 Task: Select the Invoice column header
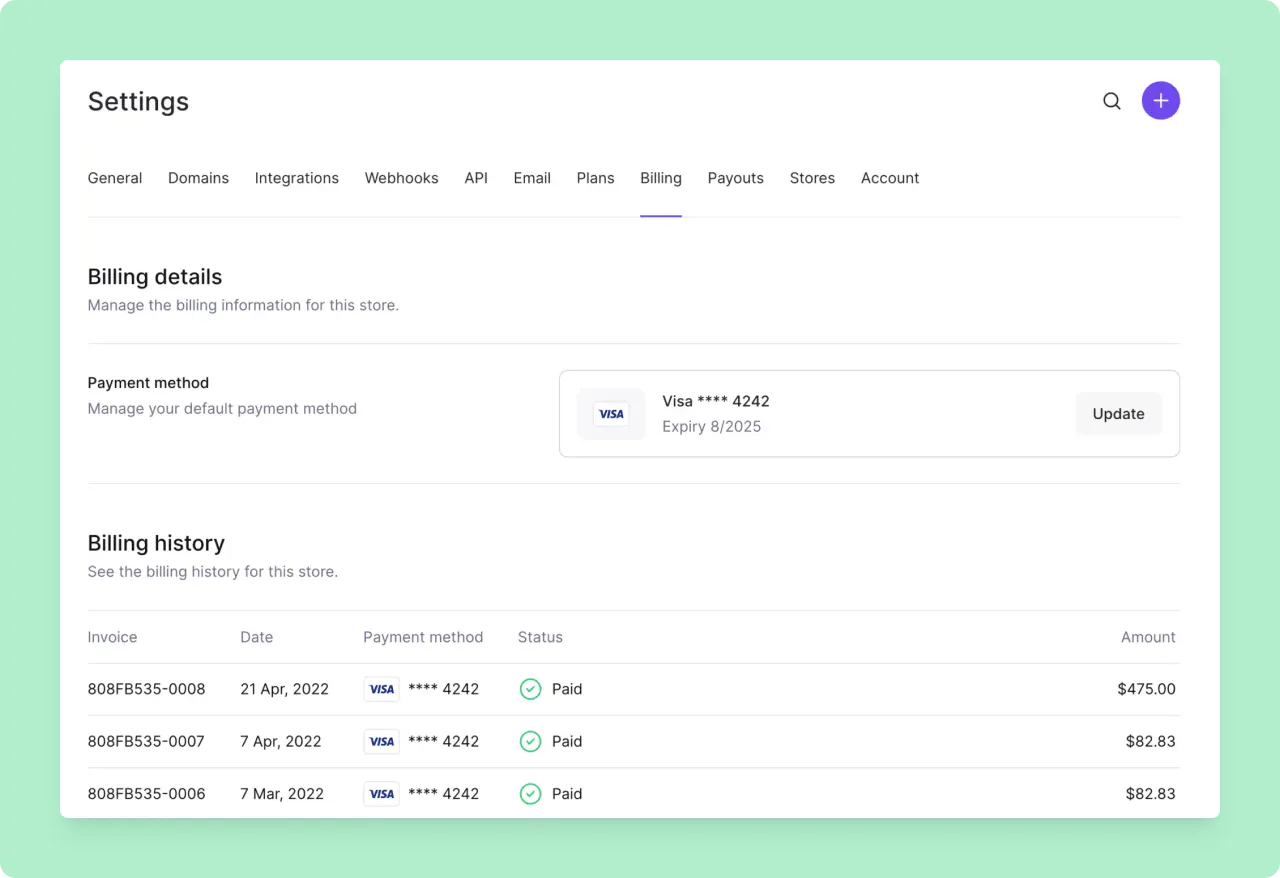tap(112, 637)
